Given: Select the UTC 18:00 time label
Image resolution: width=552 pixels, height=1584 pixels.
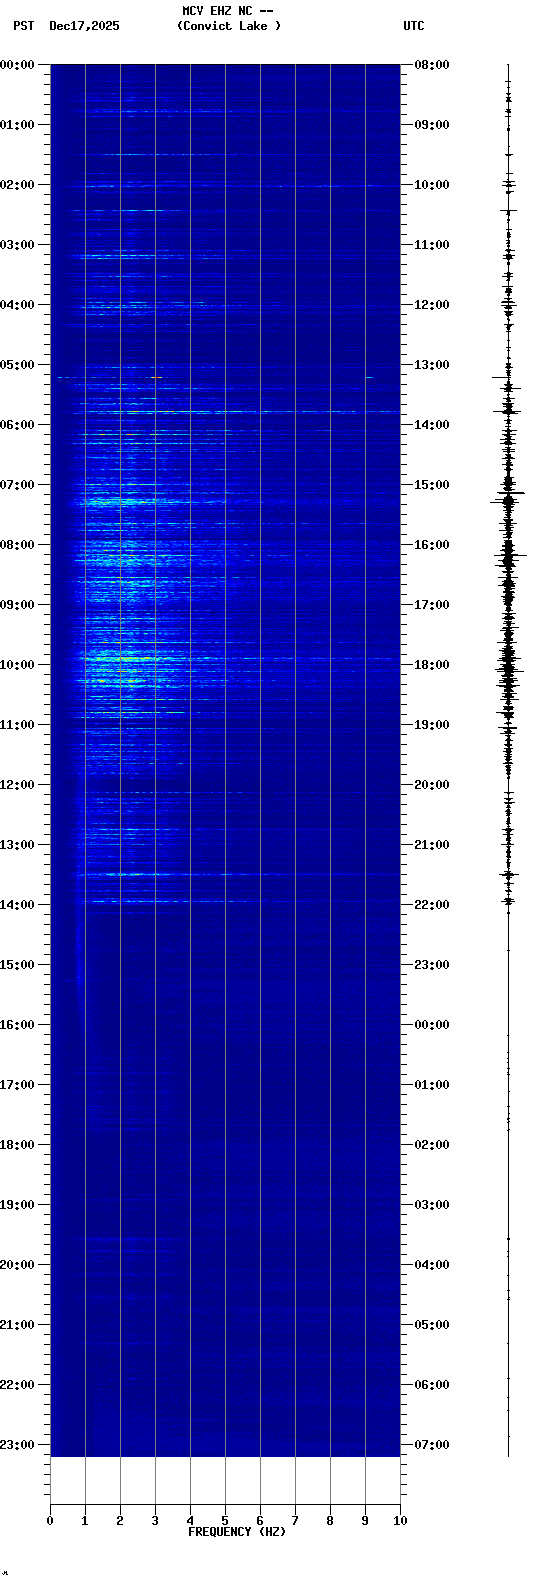Looking at the screenshot, I should [432, 665].
